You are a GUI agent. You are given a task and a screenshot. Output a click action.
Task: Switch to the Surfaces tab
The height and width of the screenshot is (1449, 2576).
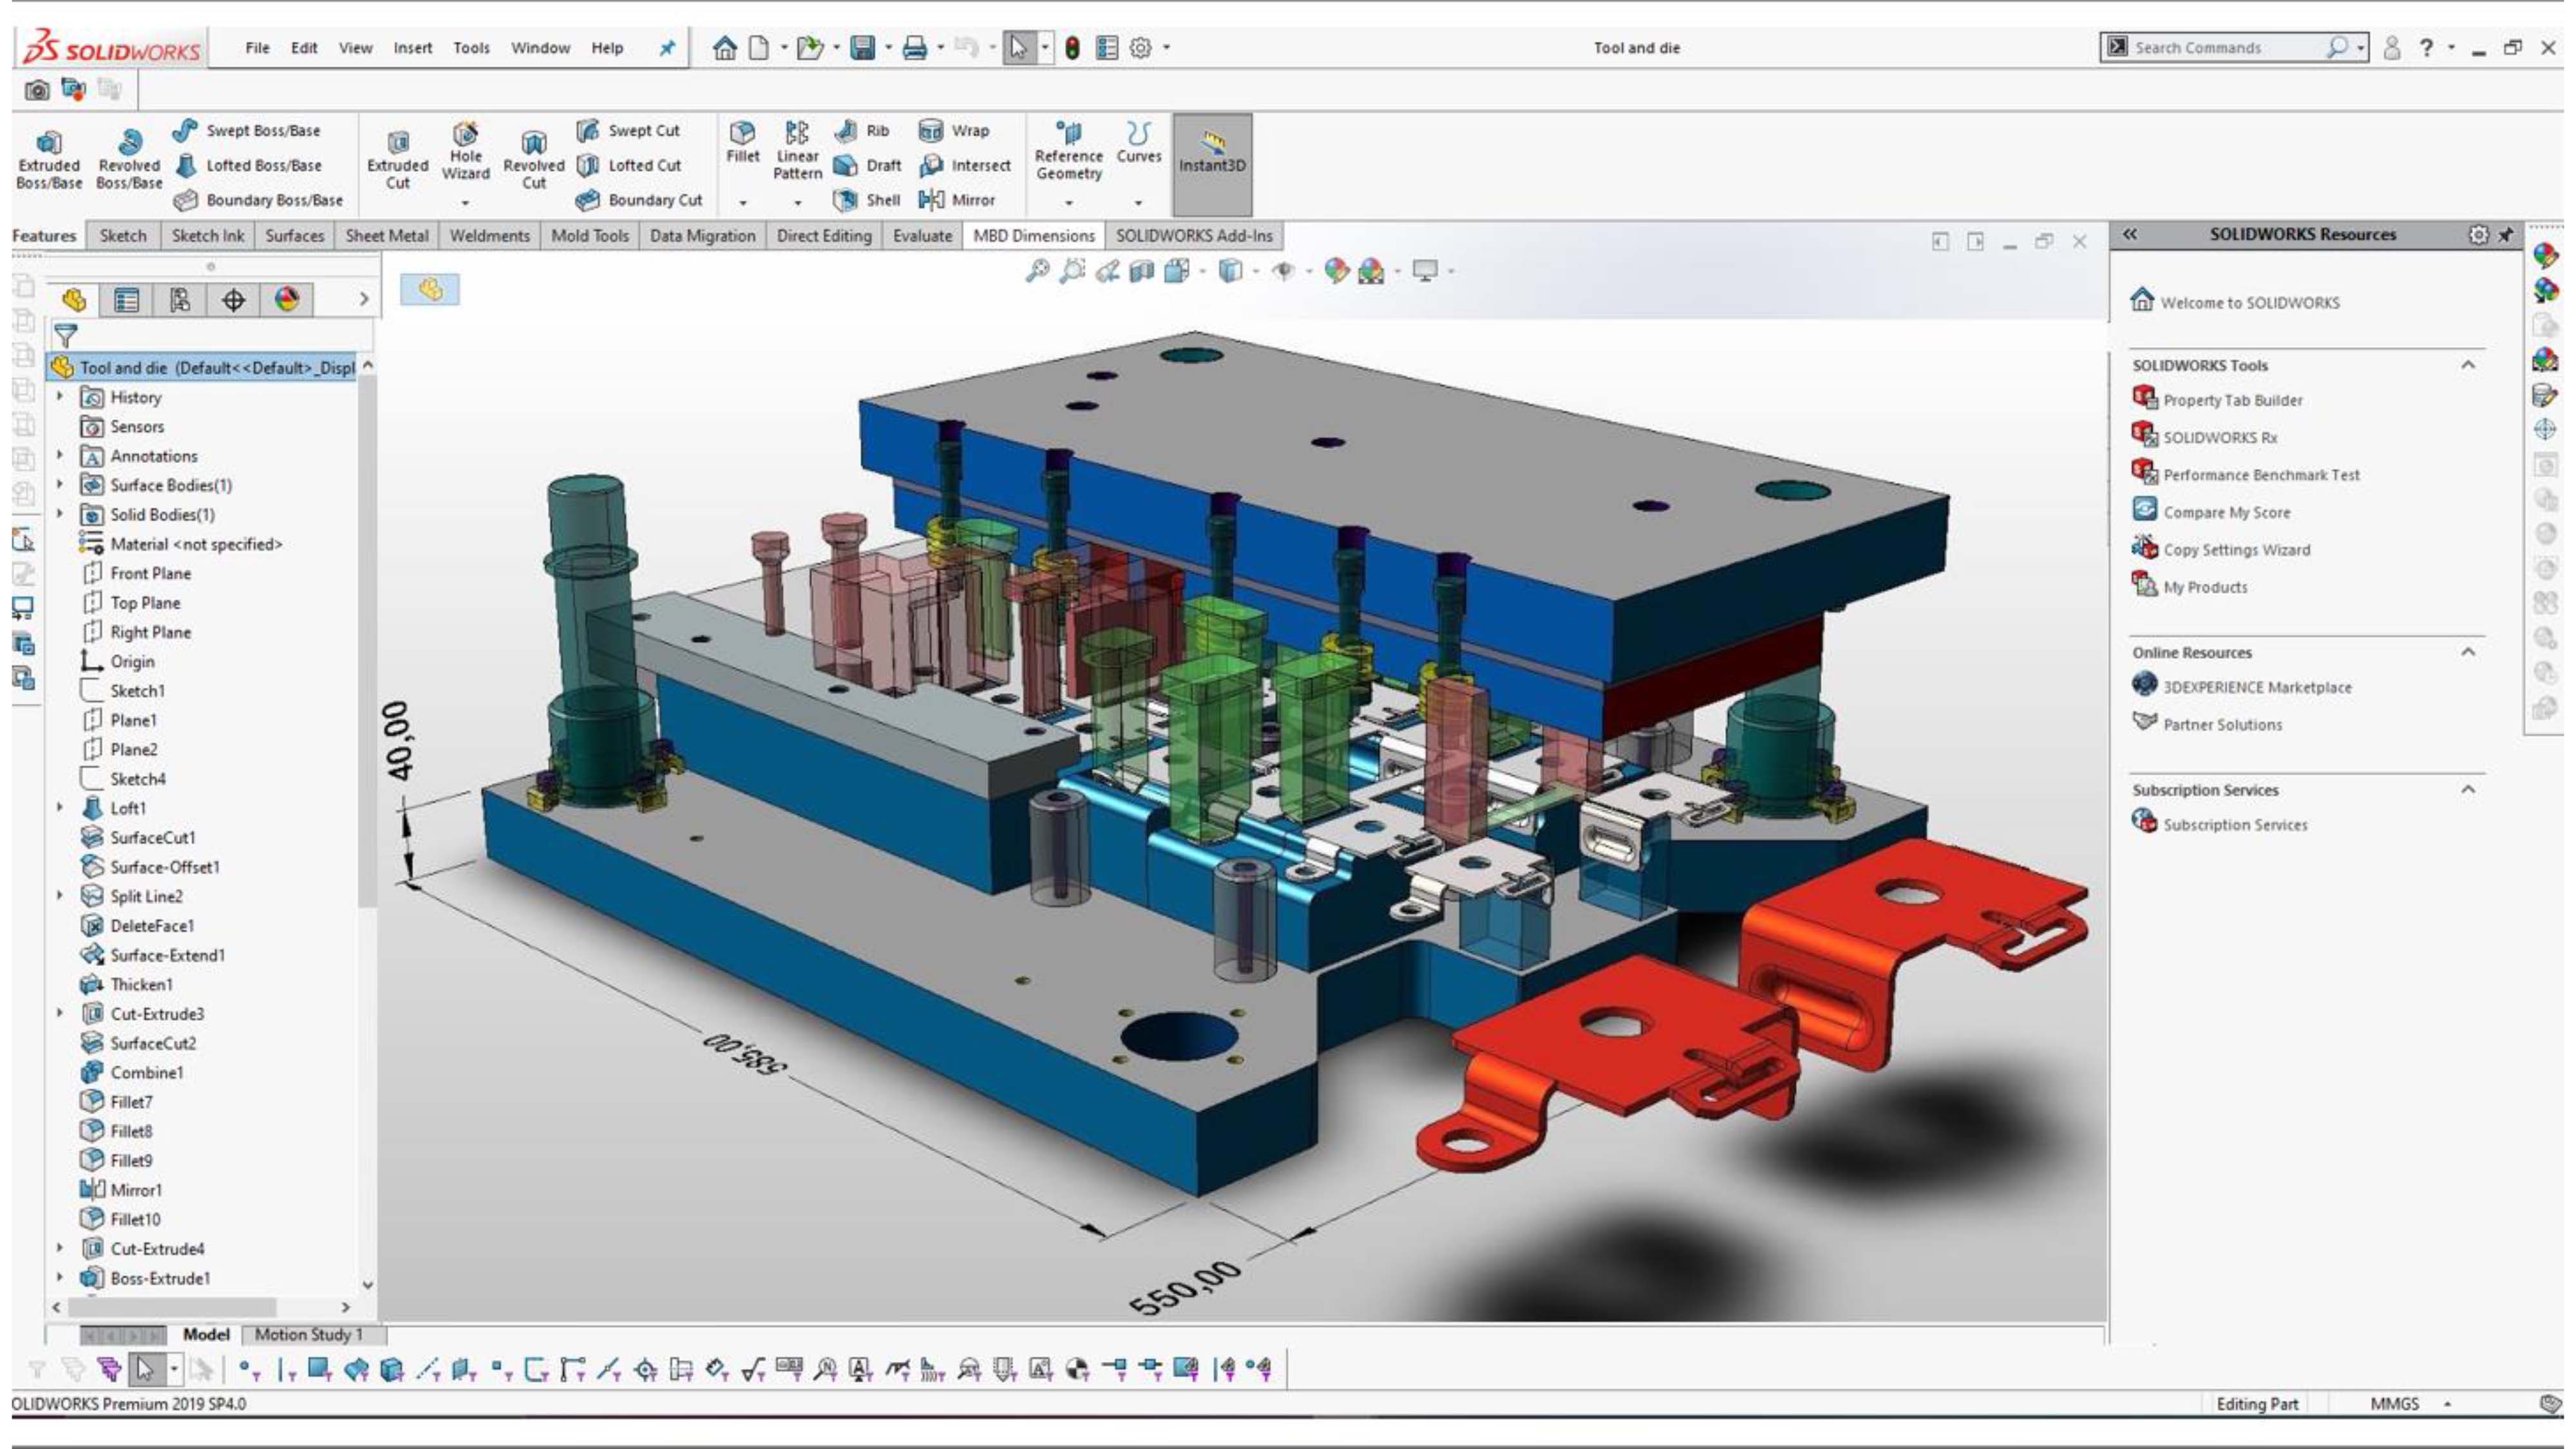(x=294, y=236)
